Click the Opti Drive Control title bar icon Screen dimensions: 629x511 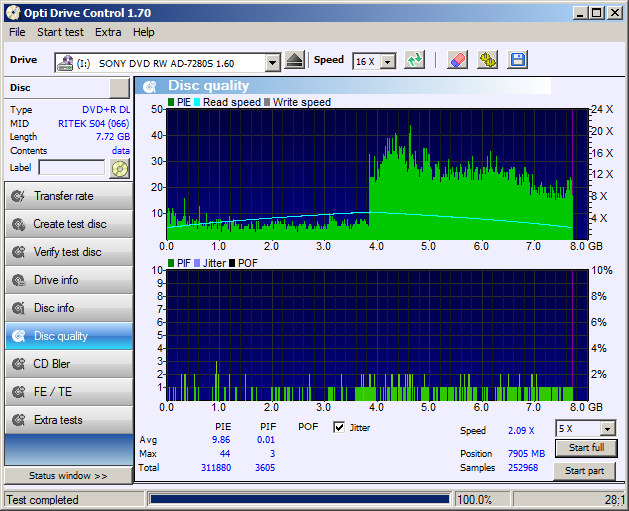click(13, 13)
